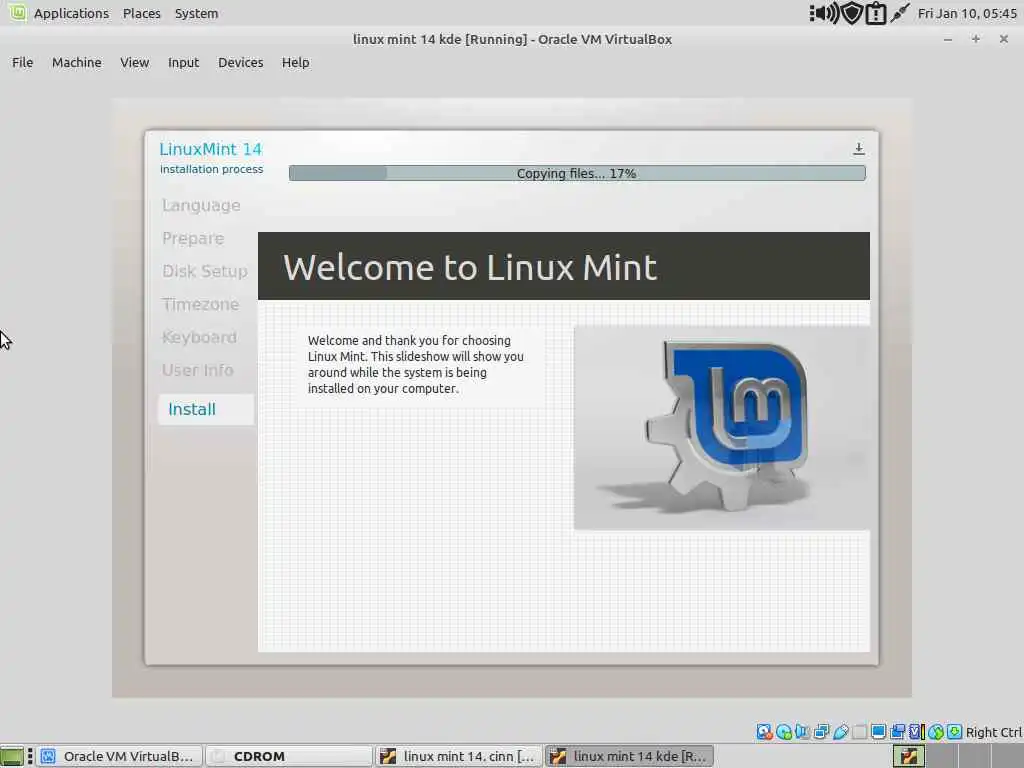
Task: Click the mouse integration status icon
Action: [x=936, y=732]
